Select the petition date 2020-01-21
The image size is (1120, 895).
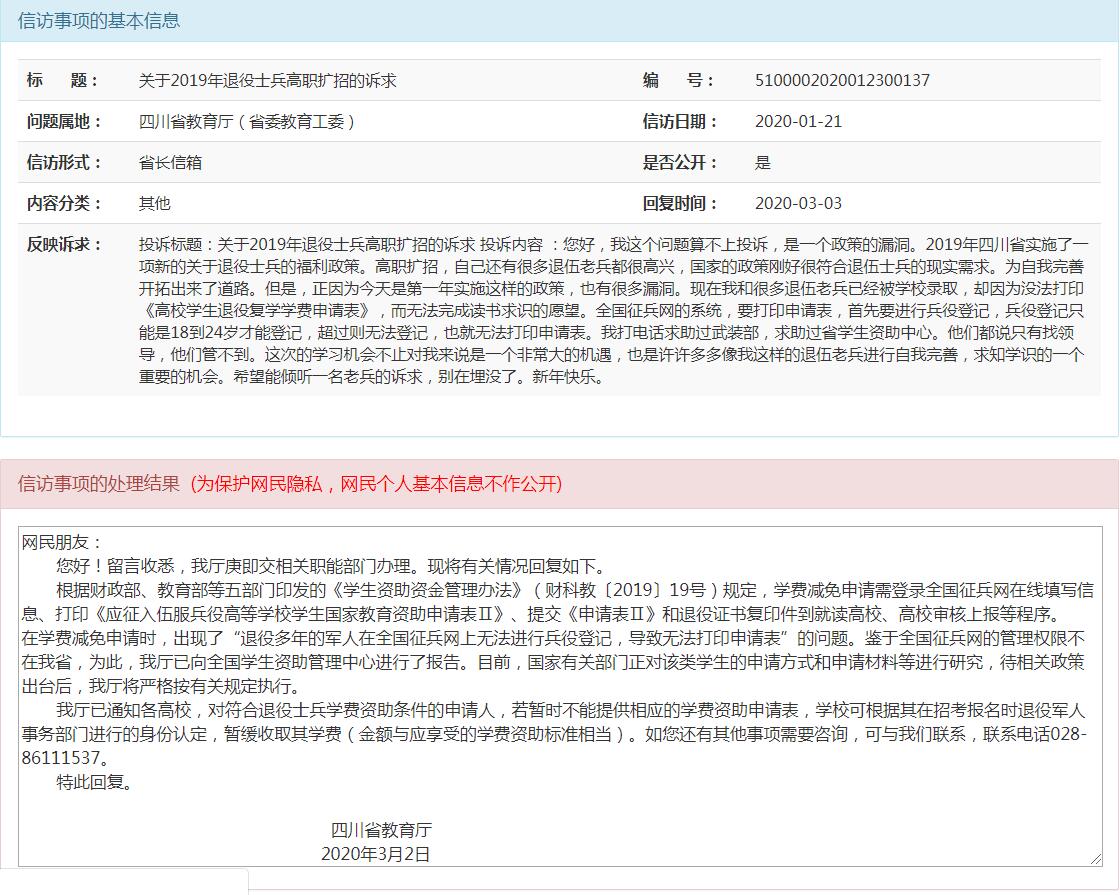click(799, 121)
